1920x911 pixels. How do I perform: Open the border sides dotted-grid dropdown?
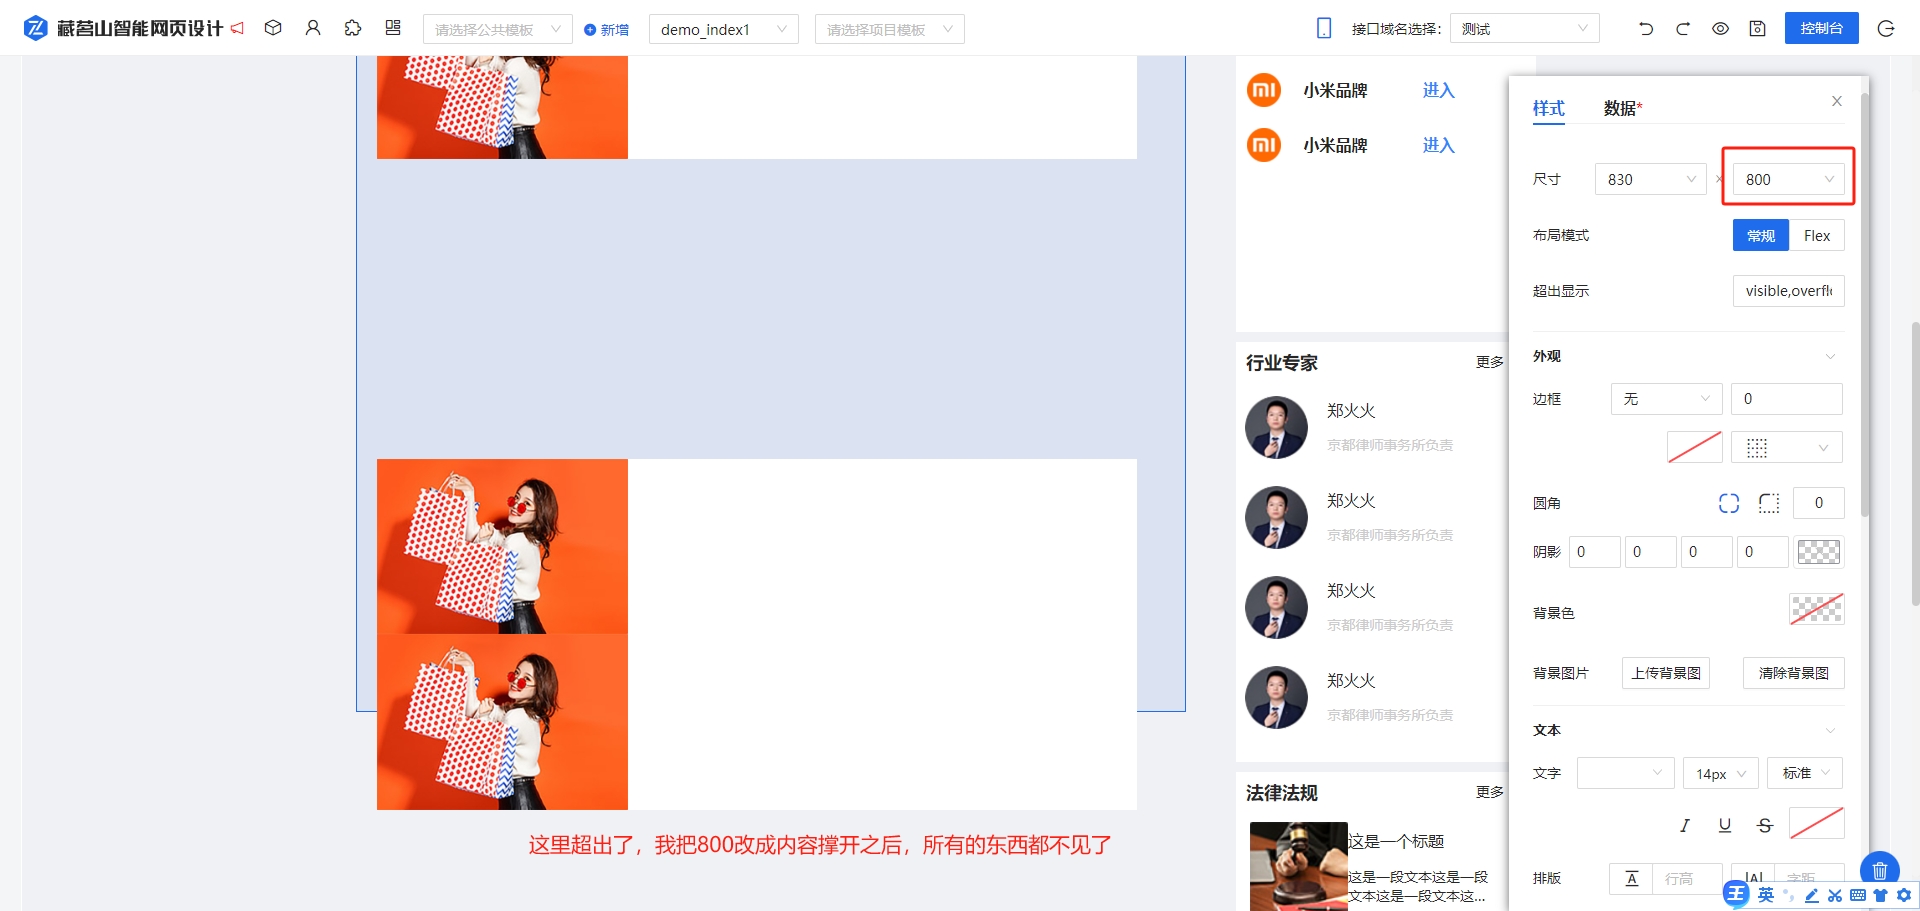pos(1788,447)
